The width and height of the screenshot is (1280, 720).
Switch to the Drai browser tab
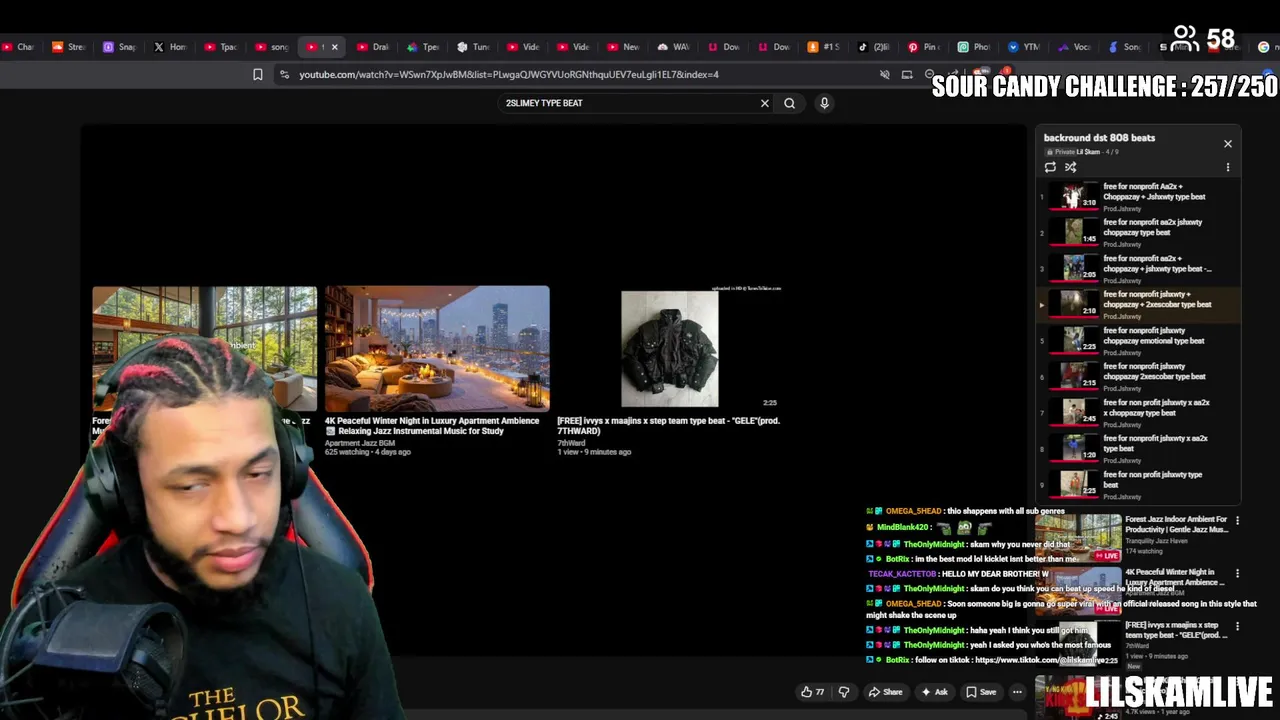[x=372, y=47]
